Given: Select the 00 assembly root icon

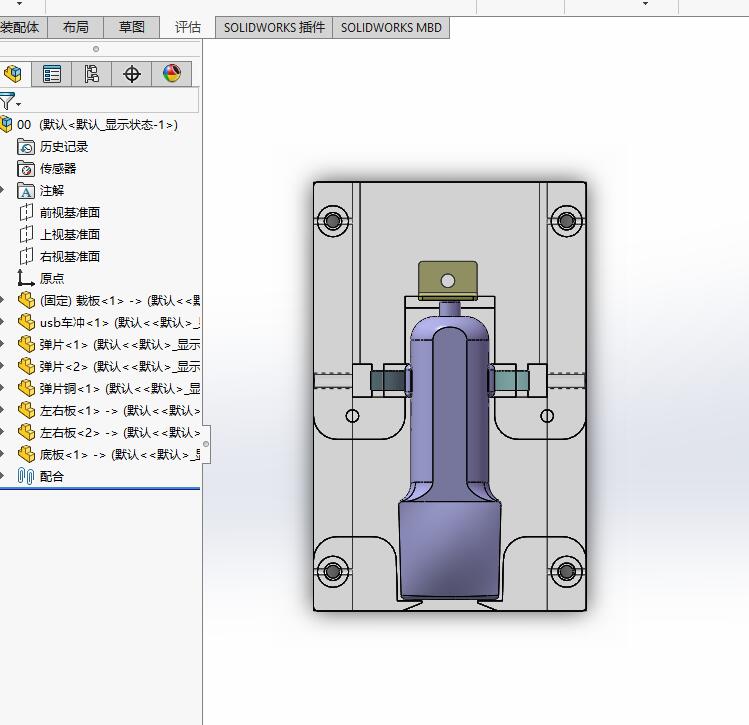Looking at the screenshot, I should pos(6,125).
